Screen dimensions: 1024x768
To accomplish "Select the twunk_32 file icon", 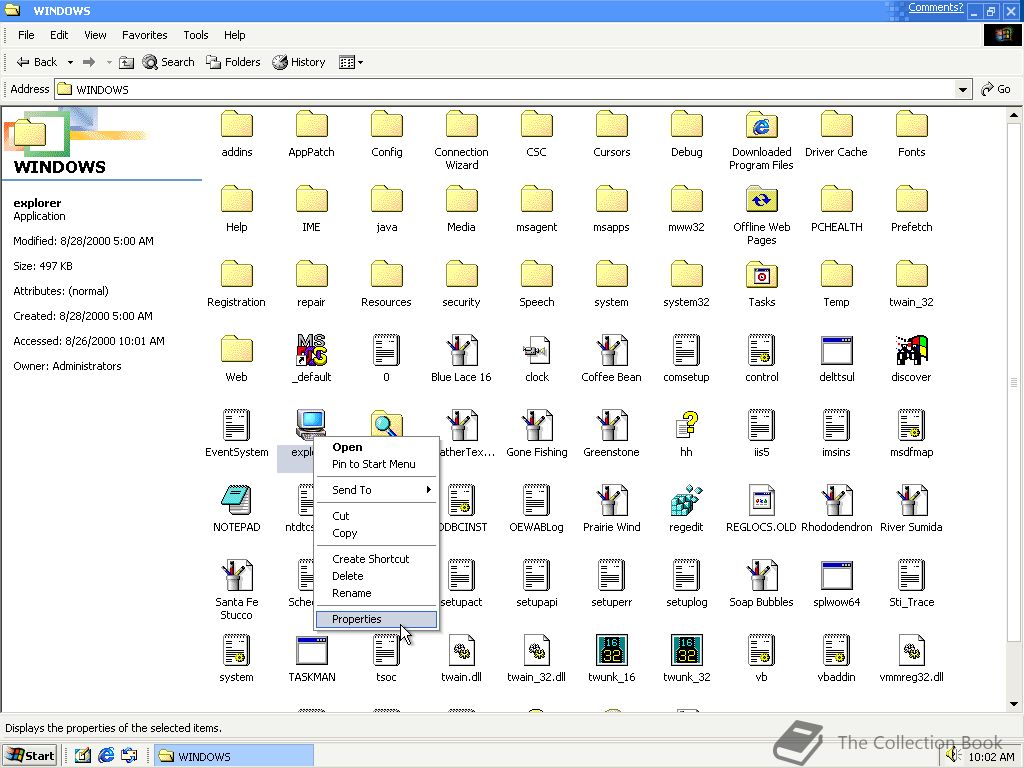I will (x=686, y=651).
